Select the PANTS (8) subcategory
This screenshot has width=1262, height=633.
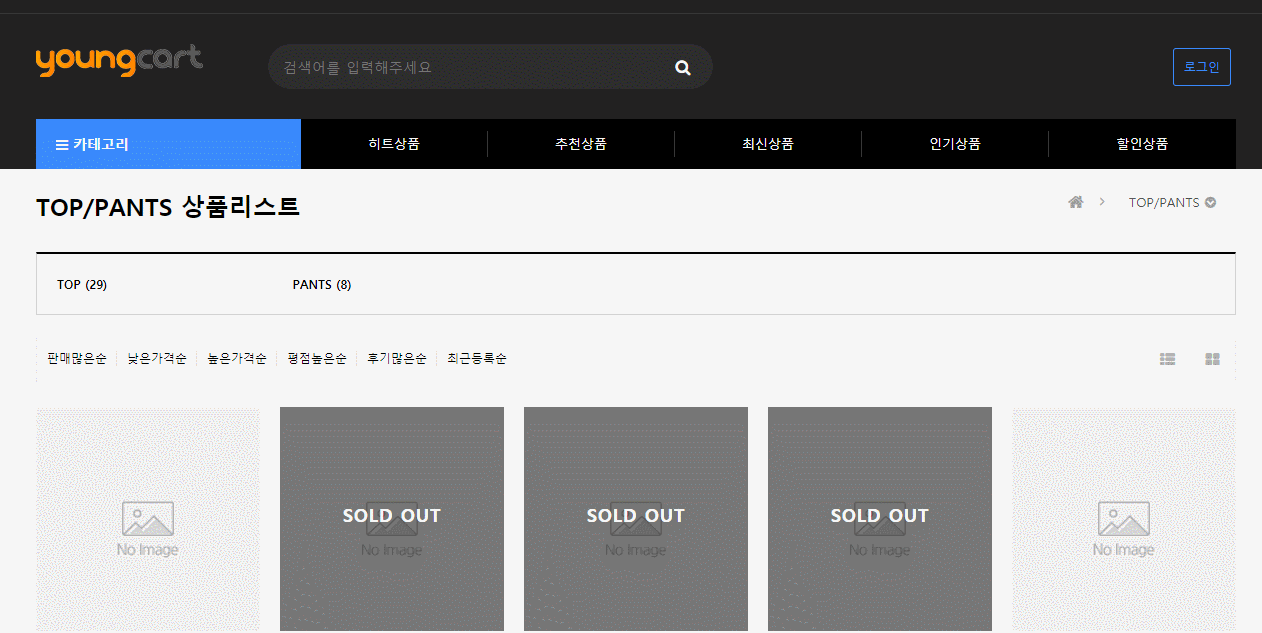pos(322,285)
